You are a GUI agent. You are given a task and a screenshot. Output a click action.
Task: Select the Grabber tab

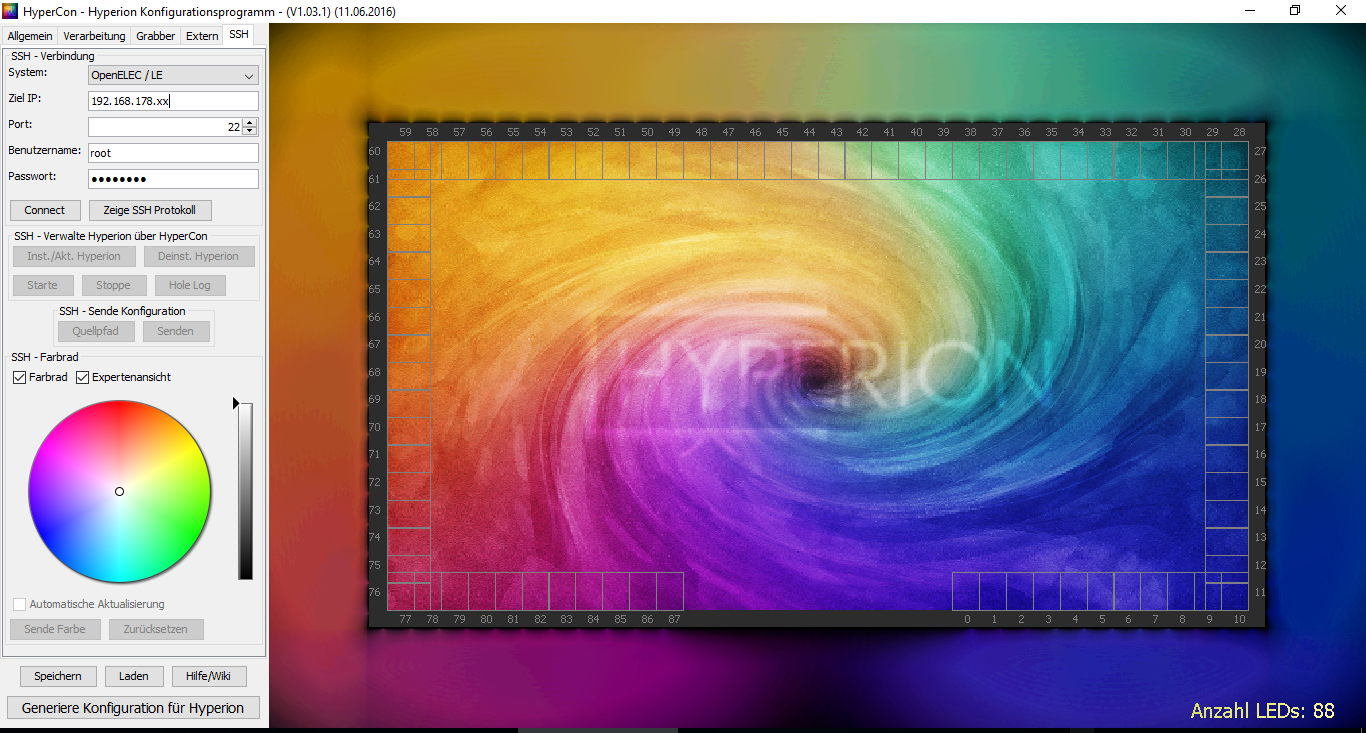point(155,36)
